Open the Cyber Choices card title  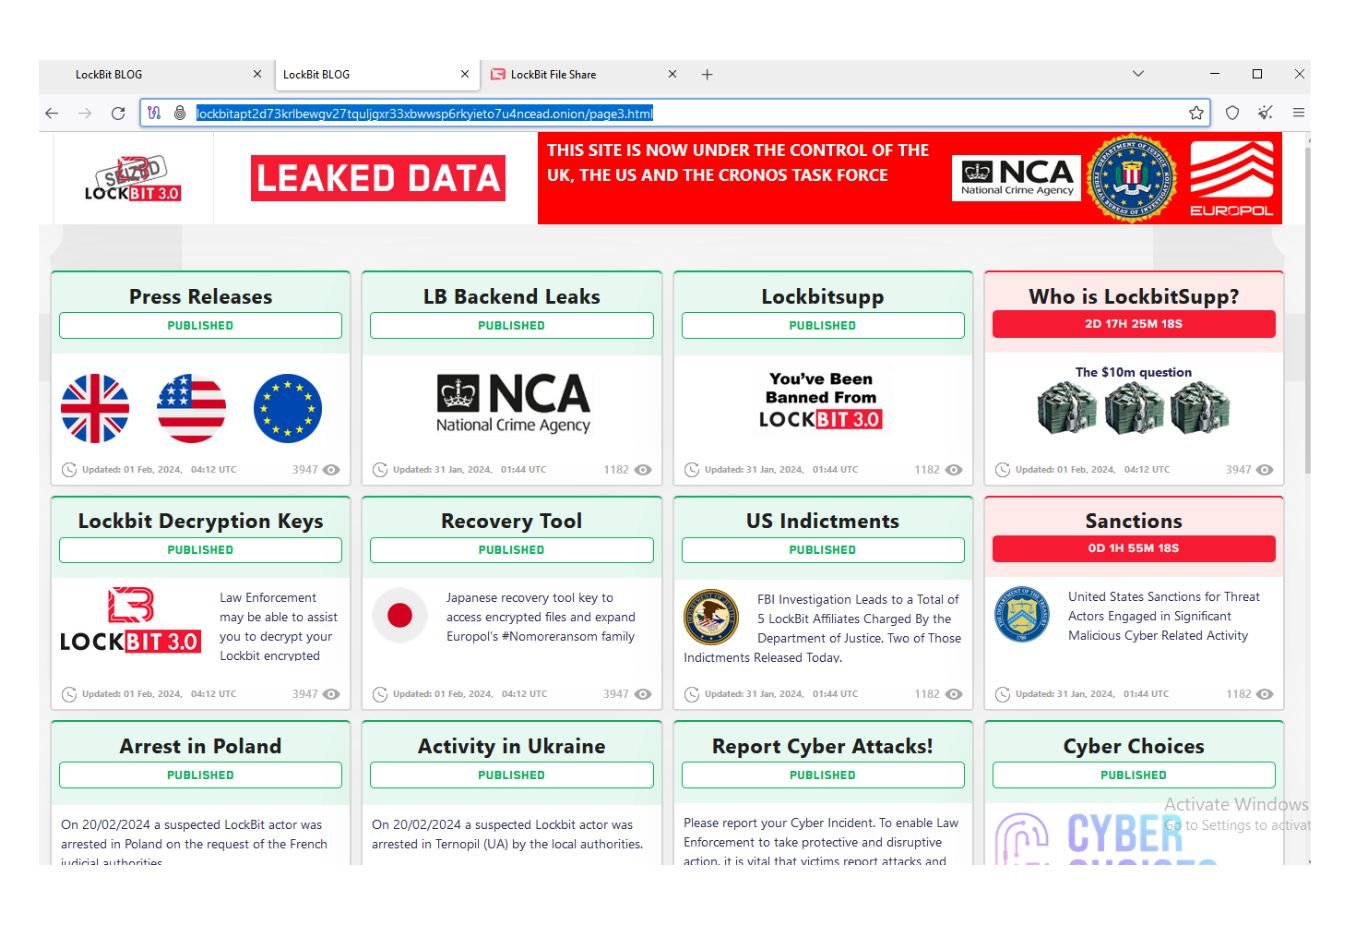point(1134,746)
